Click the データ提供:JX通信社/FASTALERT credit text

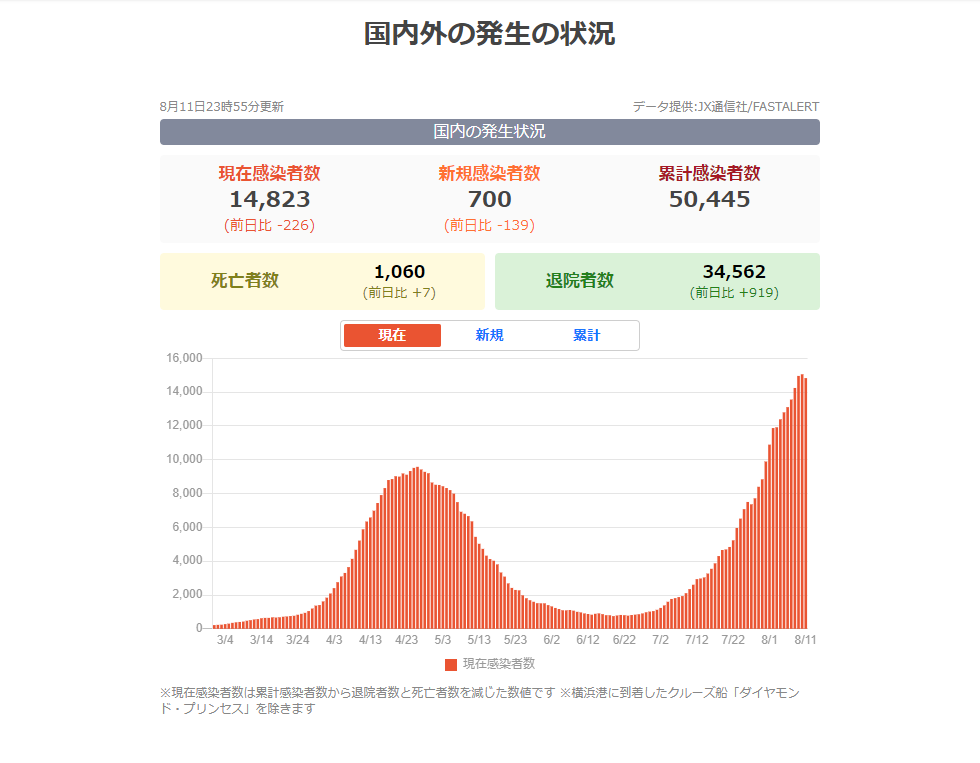(725, 107)
